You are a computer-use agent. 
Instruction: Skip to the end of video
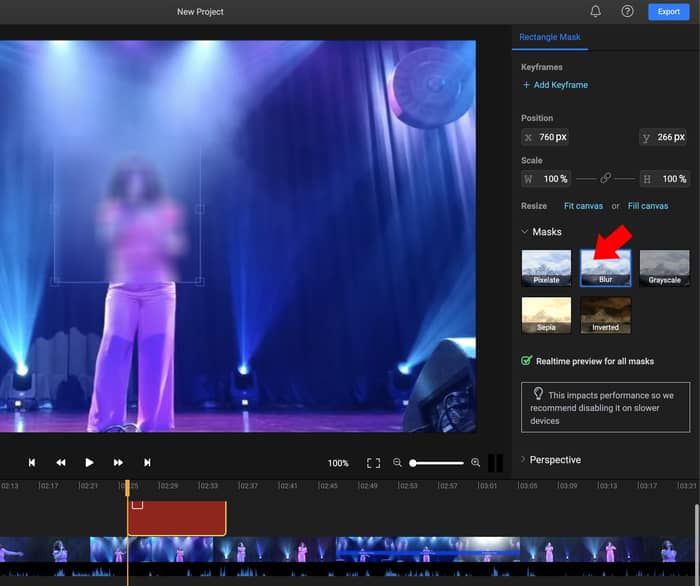click(147, 463)
